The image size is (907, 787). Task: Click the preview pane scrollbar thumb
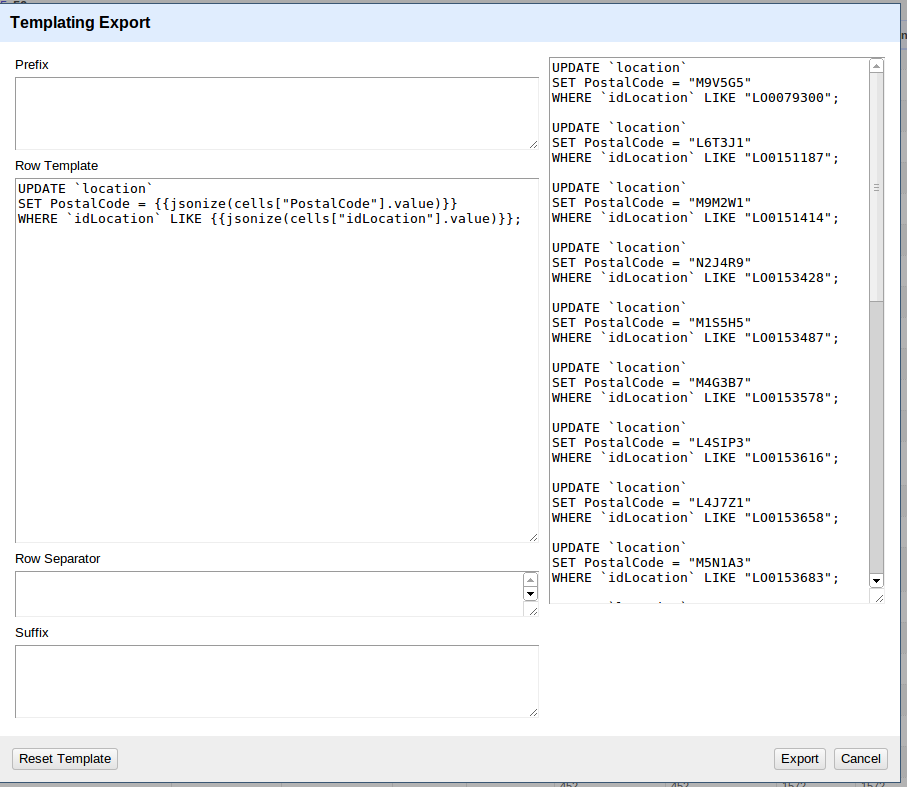pos(877,185)
